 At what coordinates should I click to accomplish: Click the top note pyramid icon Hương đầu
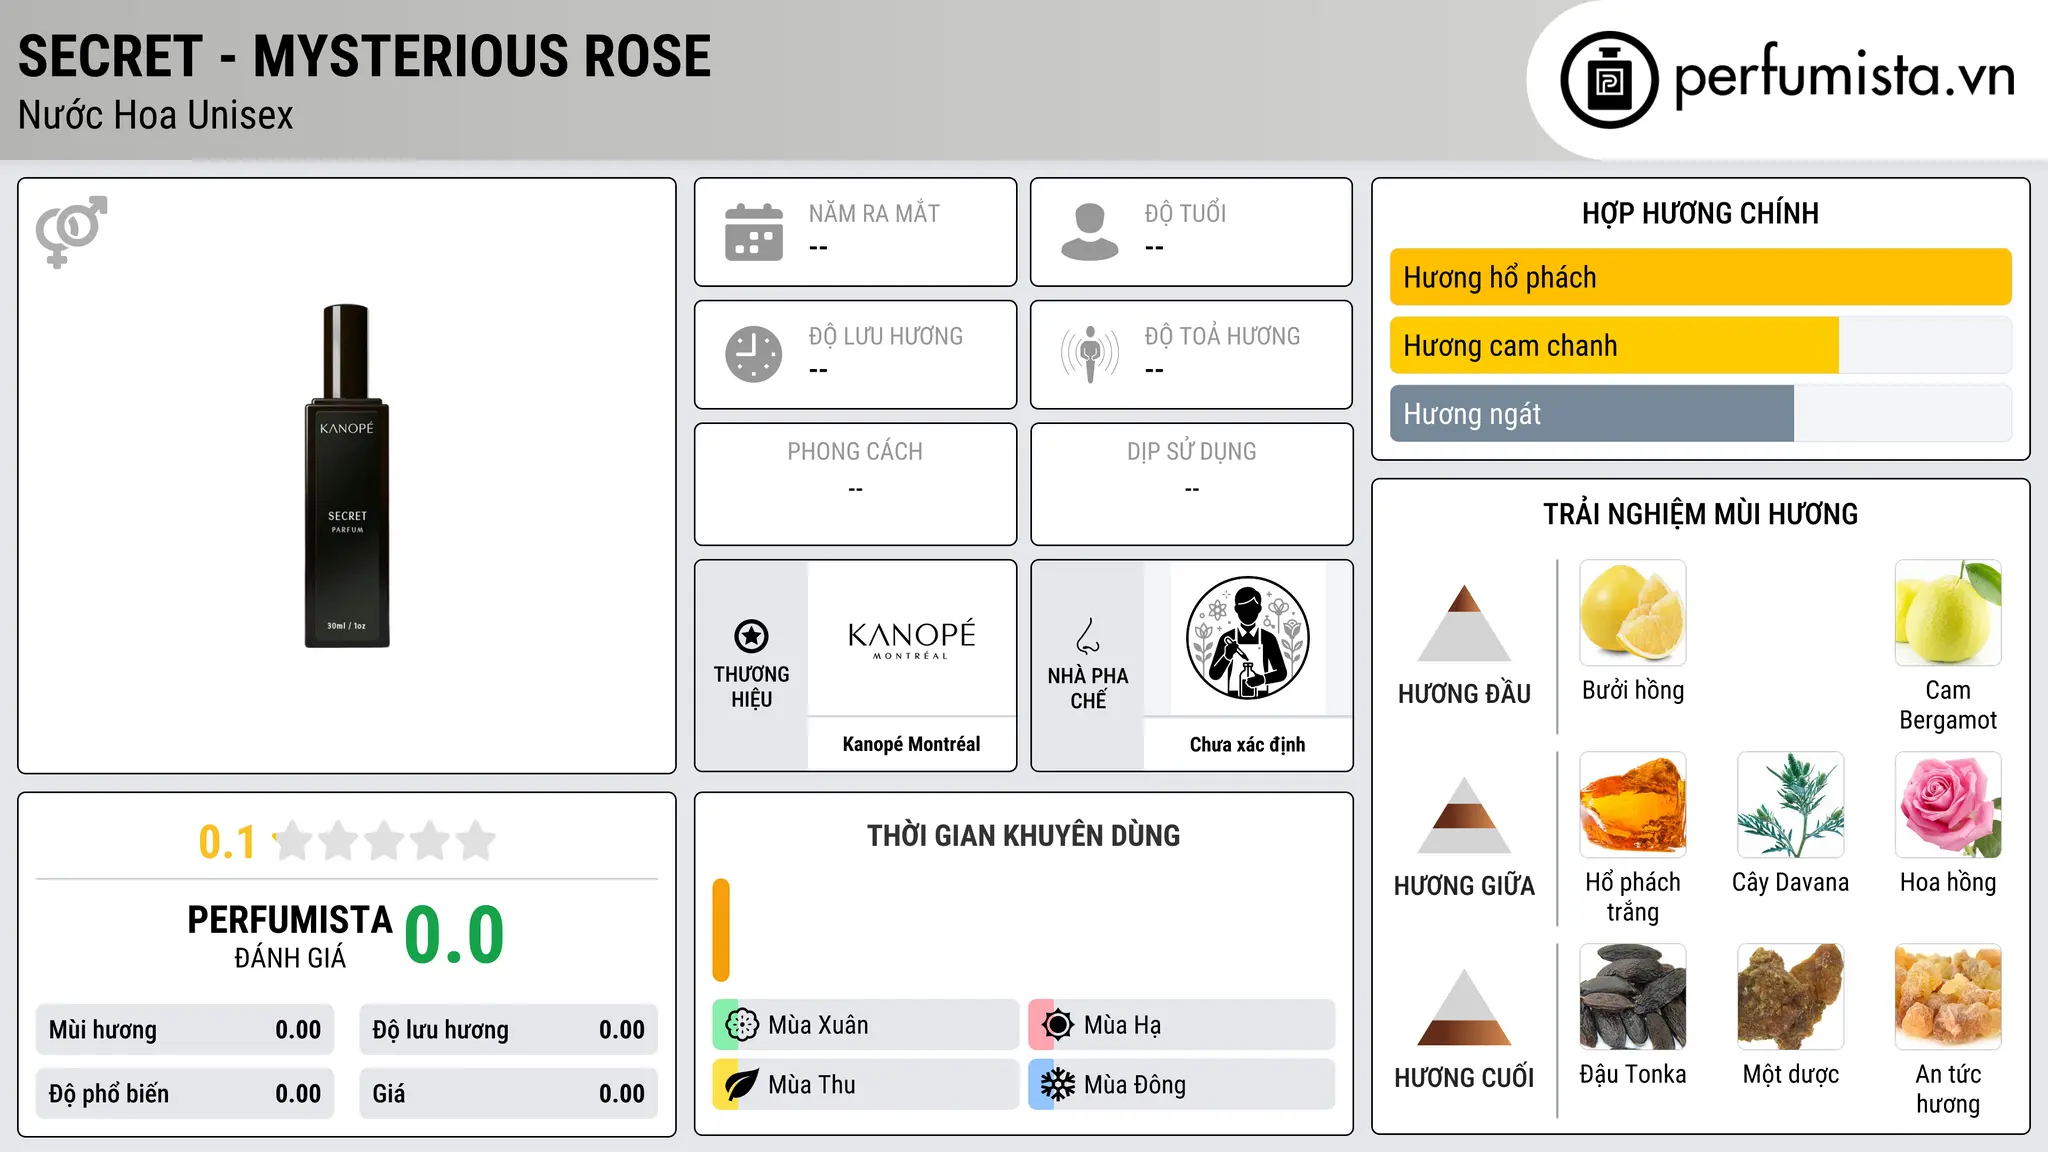[x=1464, y=623]
